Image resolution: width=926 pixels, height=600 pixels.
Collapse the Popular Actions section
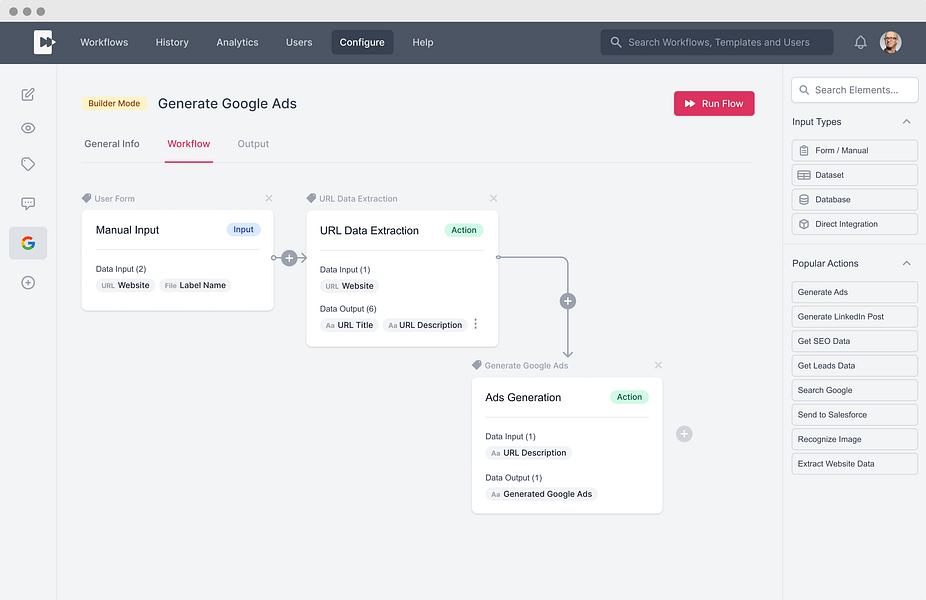click(907, 263)
